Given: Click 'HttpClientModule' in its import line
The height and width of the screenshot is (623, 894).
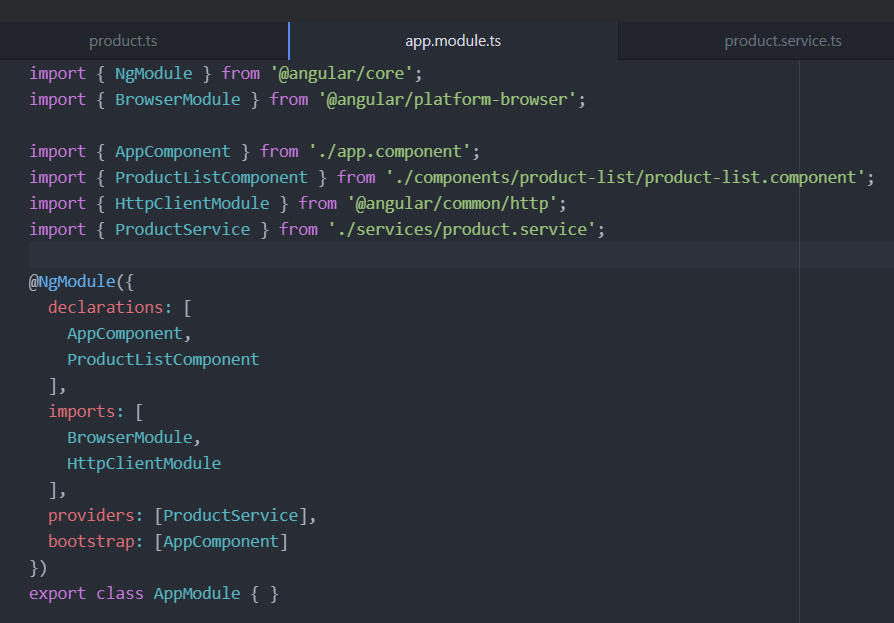Looking at the screenshot, I should tap(192, 203).
